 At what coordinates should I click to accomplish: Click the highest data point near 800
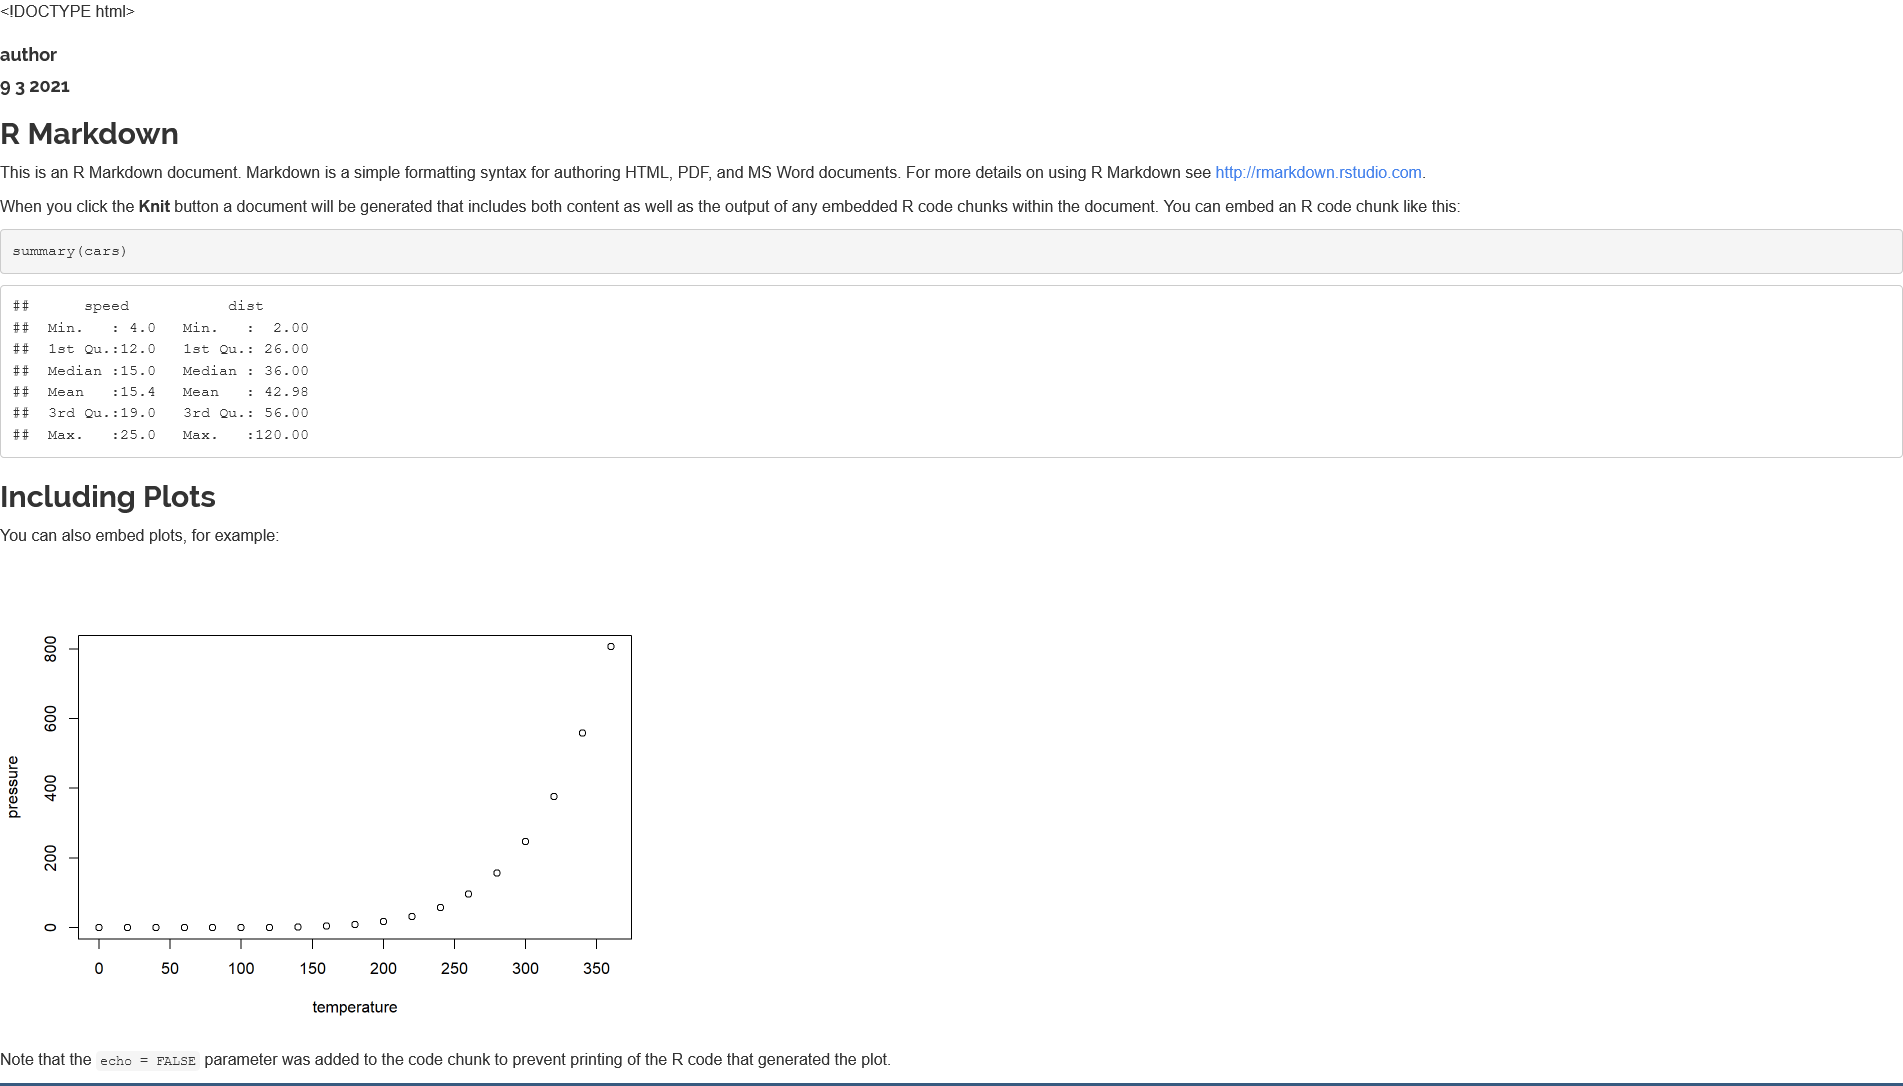pyautogui.click(x=612, y=645)
